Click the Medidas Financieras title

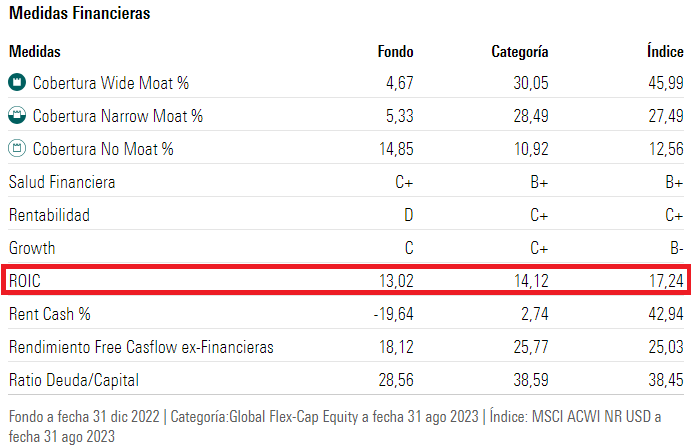pyautogui.click(x=79, y=14)
